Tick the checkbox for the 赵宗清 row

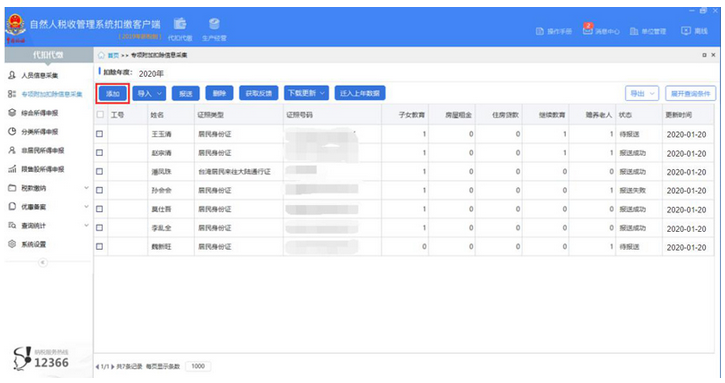[99, 153]
